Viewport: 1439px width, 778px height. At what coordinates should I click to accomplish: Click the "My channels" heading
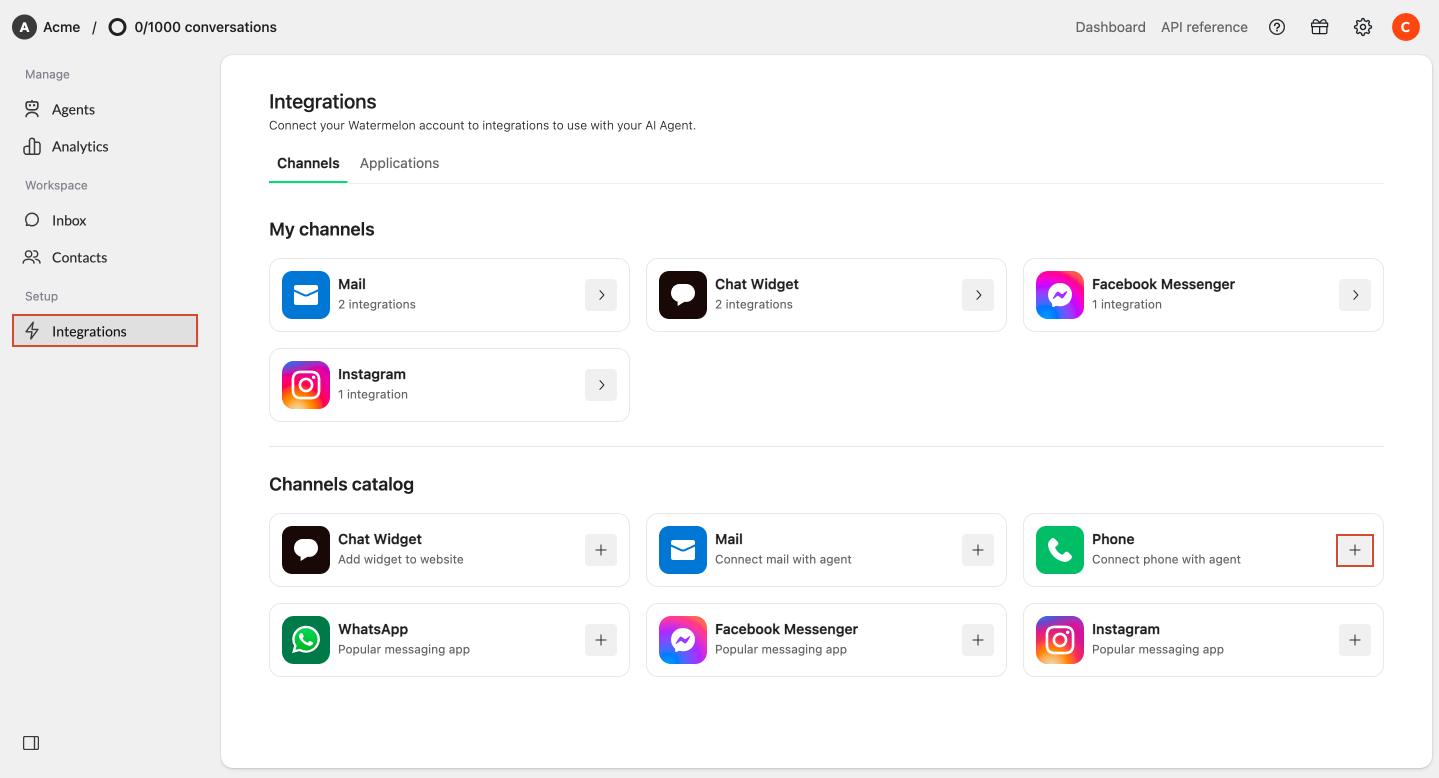322,229
